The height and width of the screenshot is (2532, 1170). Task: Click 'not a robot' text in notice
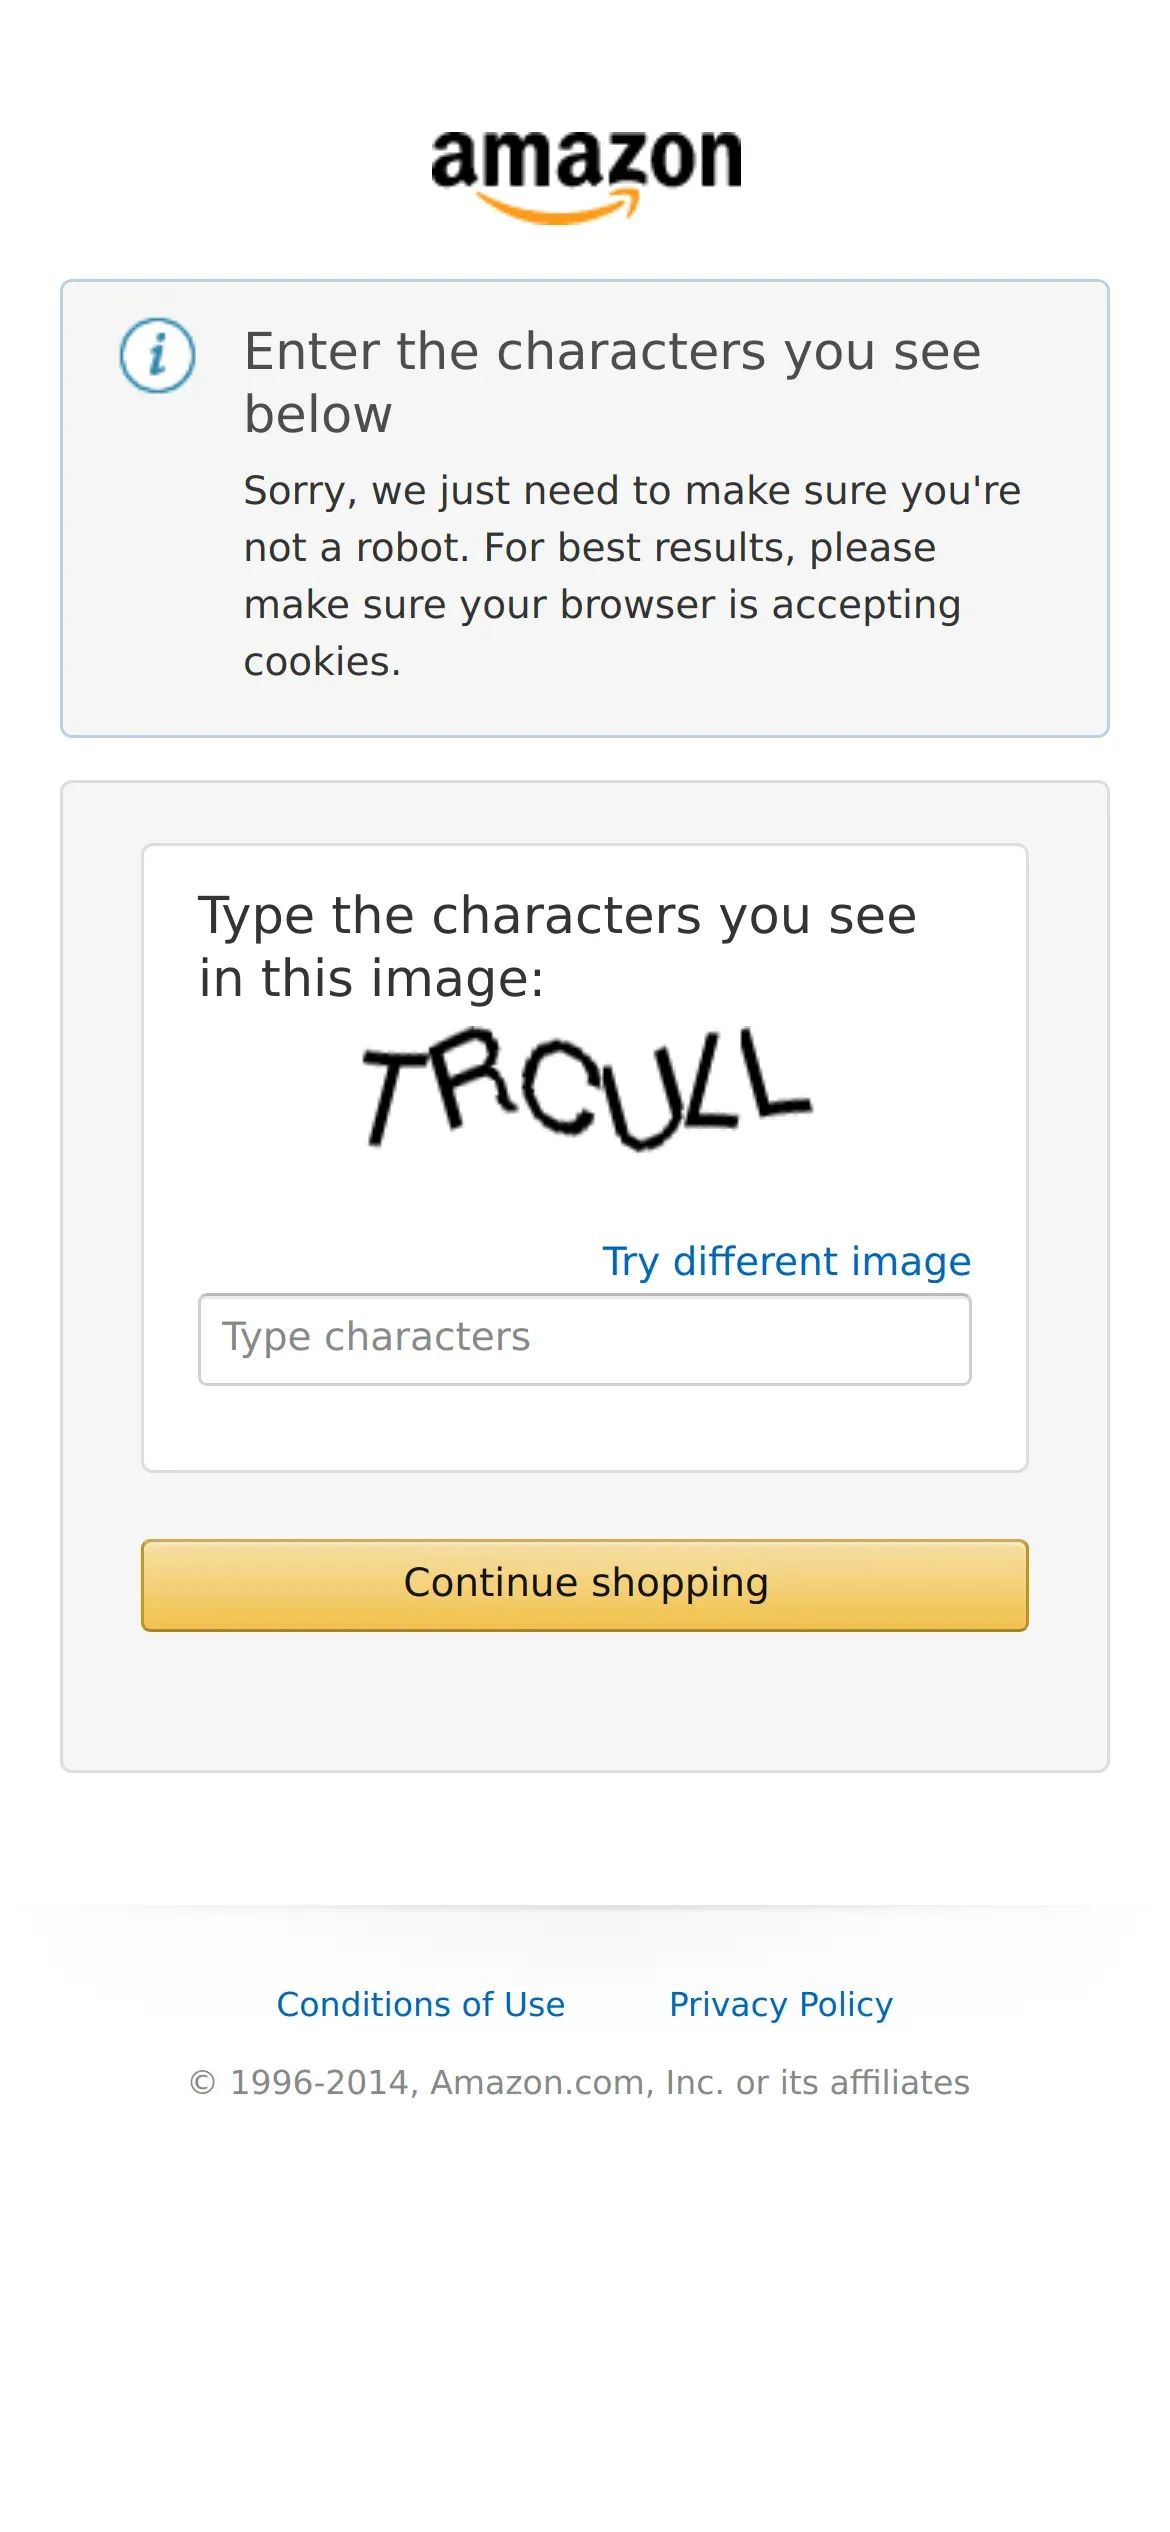(356, 548)
